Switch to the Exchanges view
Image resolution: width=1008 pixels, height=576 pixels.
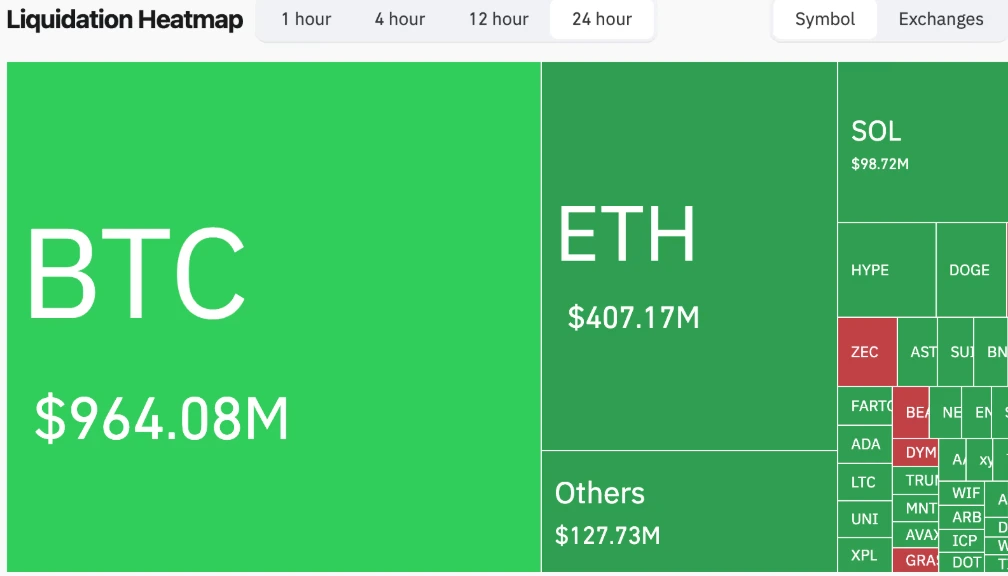(941, 19)
